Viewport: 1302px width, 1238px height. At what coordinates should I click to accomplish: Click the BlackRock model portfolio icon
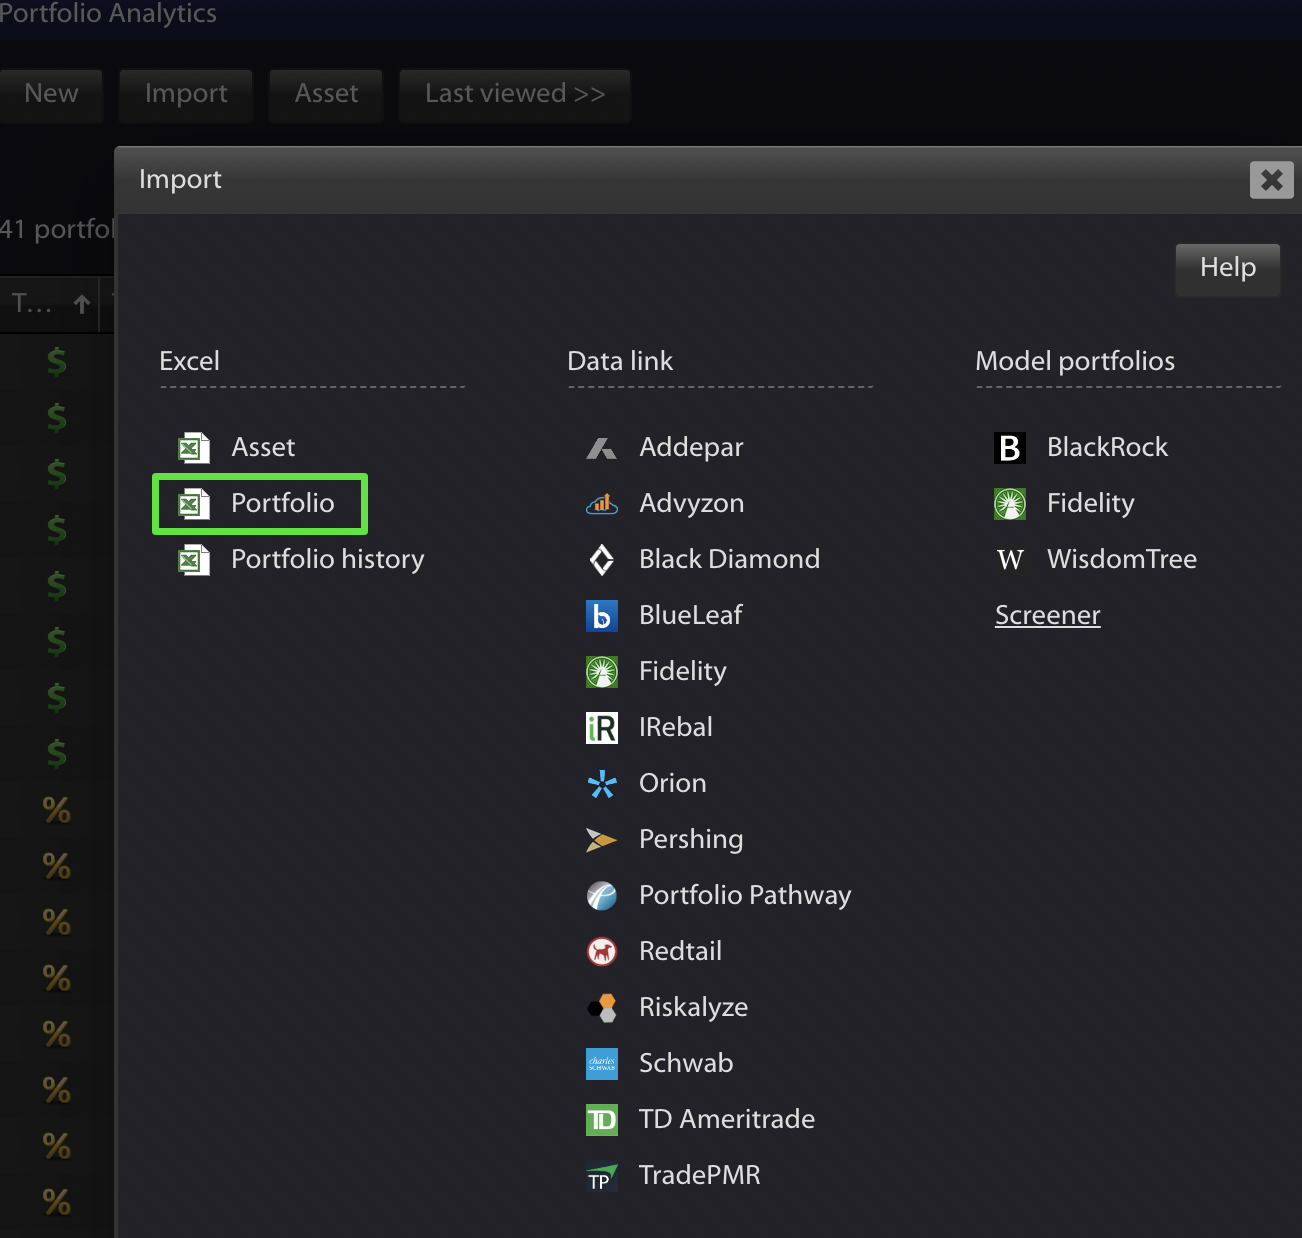point(1010,448)
